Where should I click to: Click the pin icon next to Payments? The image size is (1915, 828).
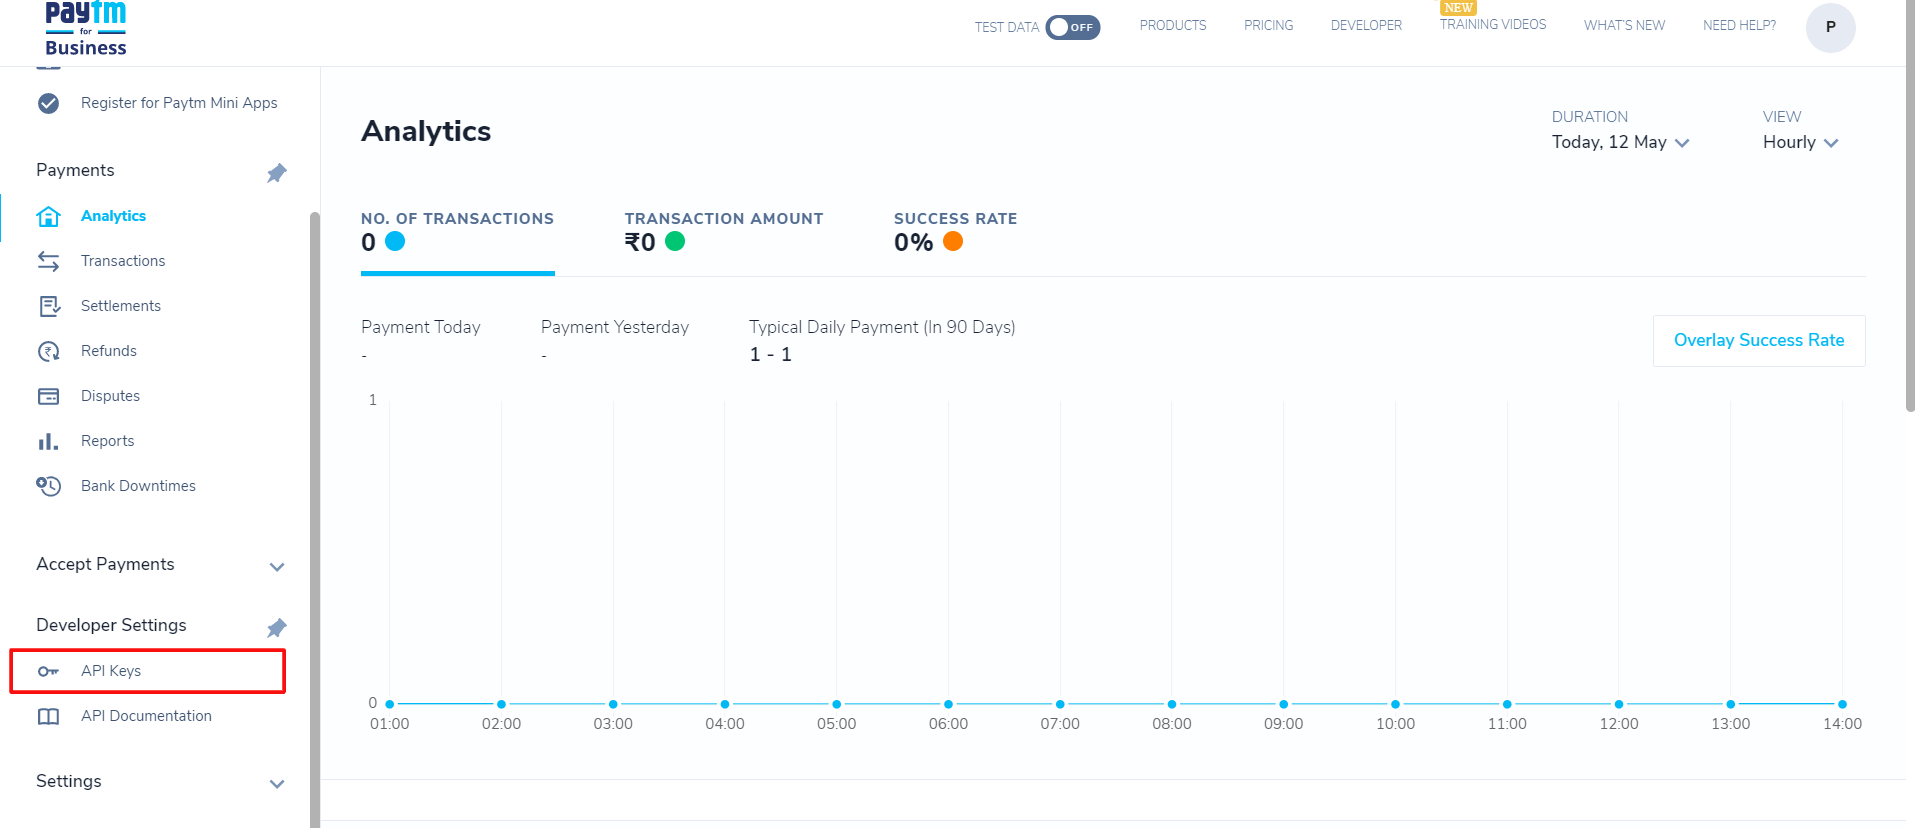click(277, 173)
